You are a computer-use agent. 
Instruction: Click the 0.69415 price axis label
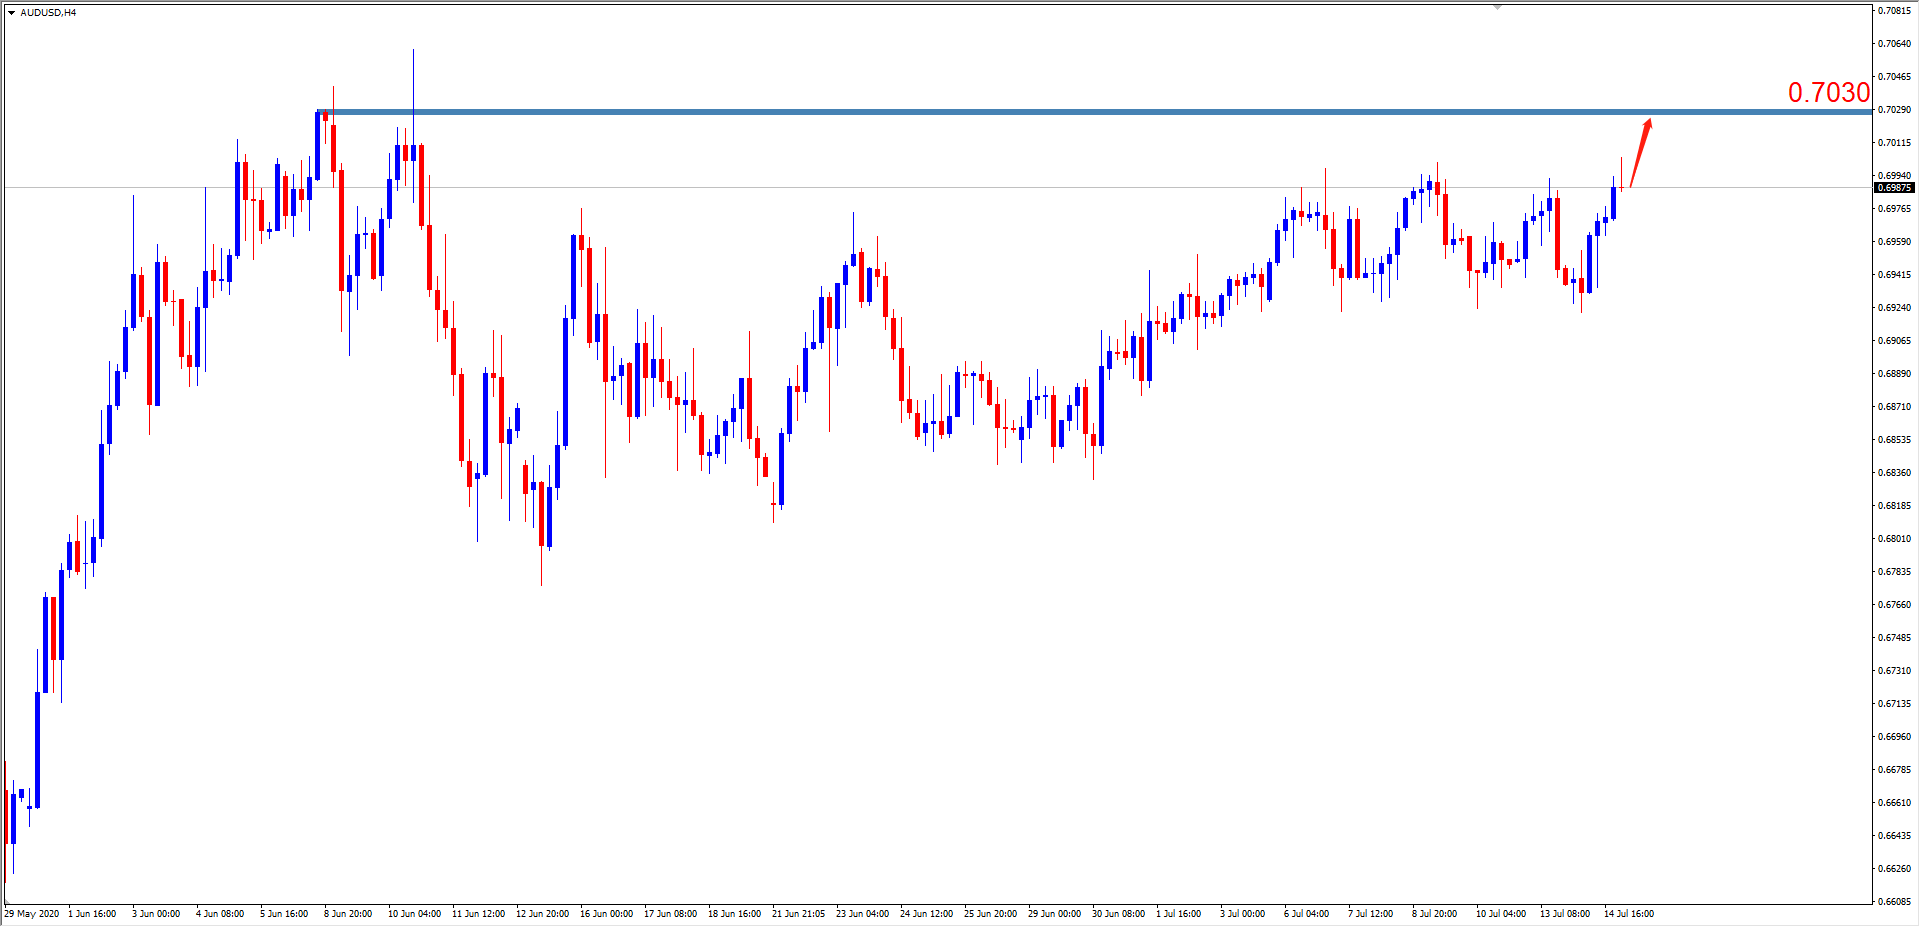coord(1893,275)
